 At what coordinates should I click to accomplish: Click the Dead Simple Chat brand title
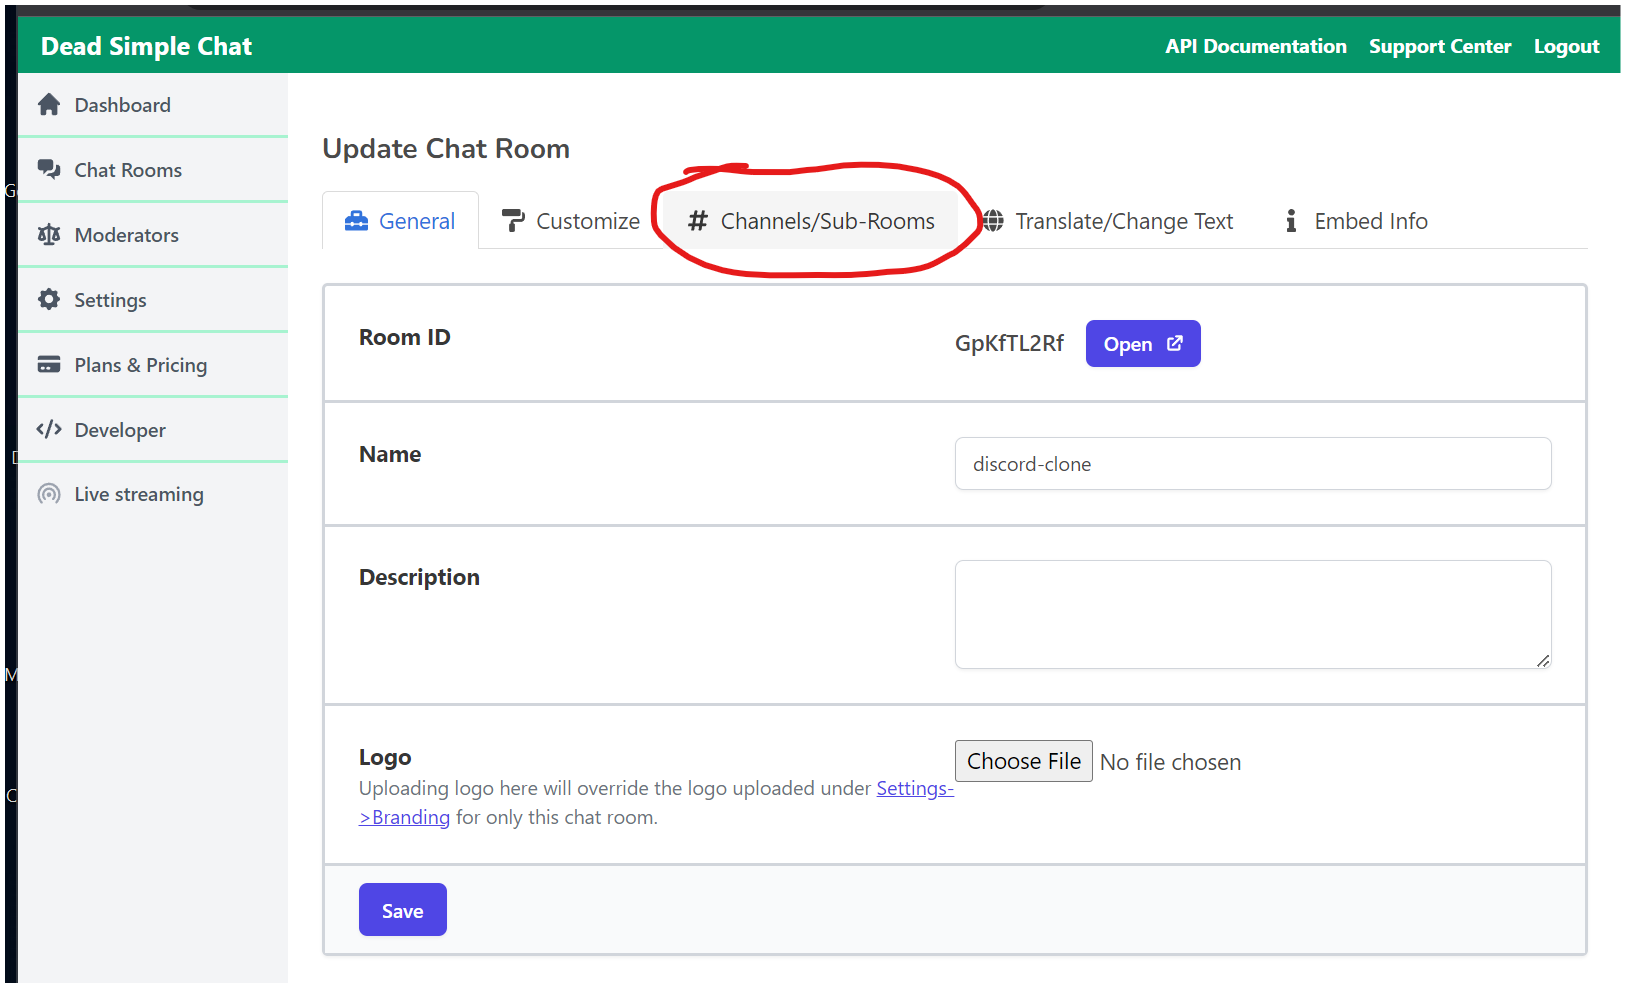pos(146,46)
